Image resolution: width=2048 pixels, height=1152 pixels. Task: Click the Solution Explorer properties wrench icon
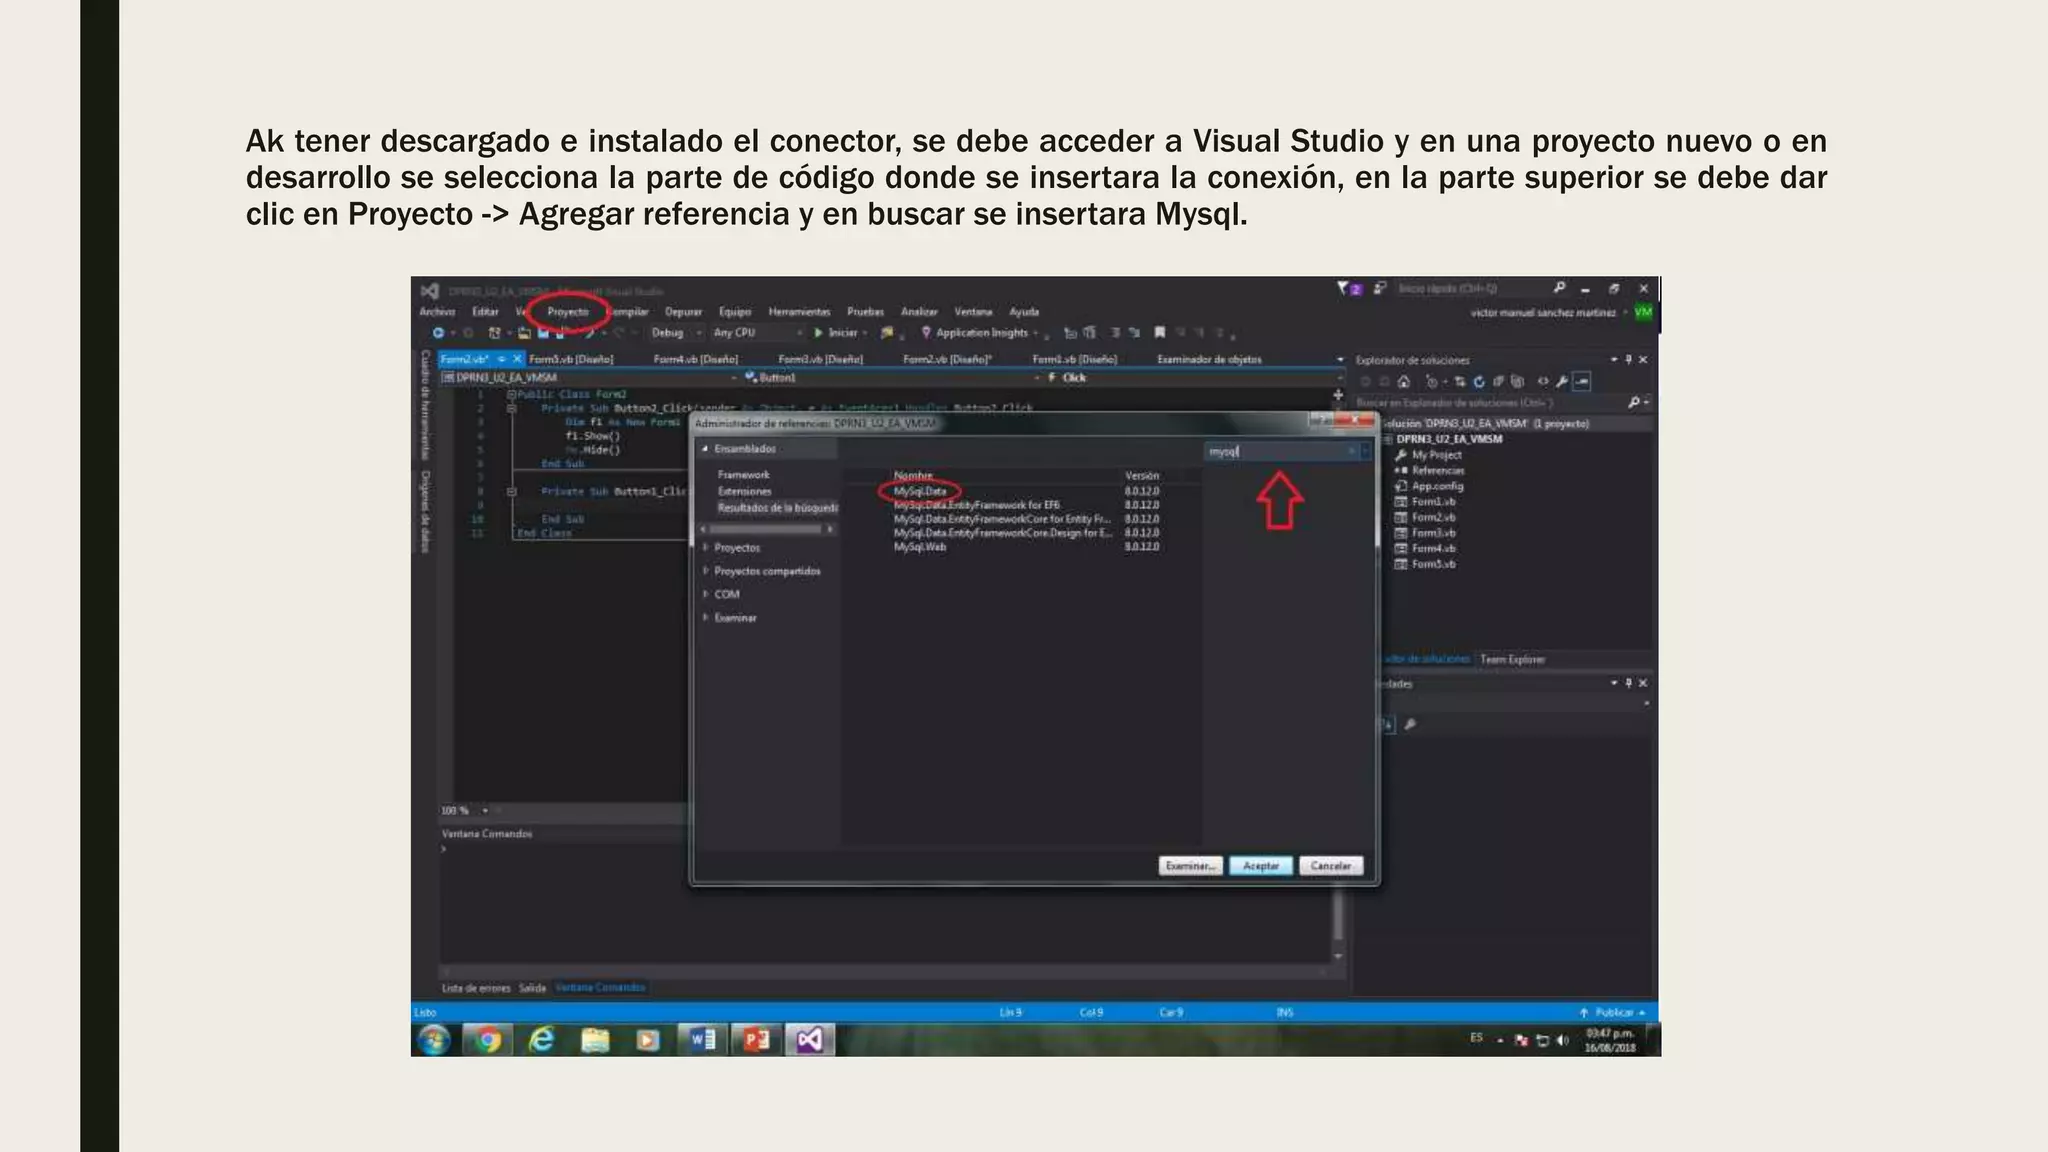click(1562, 381)
